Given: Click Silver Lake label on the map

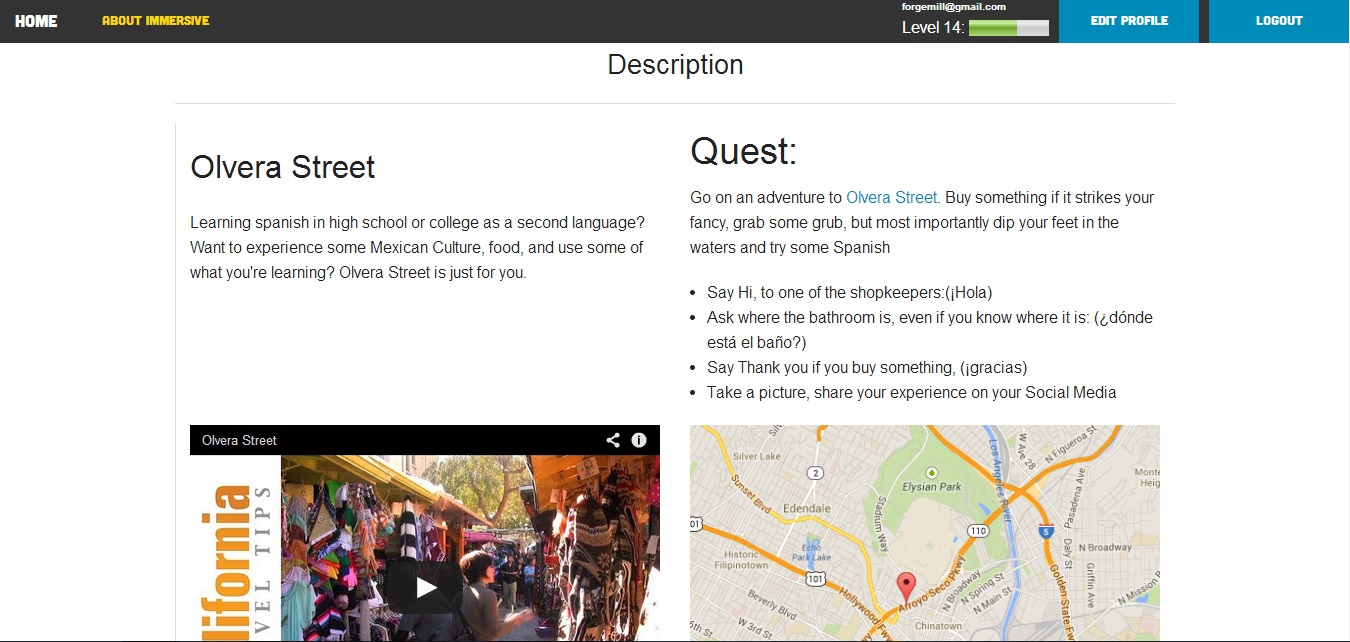Looking at the screenshot, I should tap(757, 456).
